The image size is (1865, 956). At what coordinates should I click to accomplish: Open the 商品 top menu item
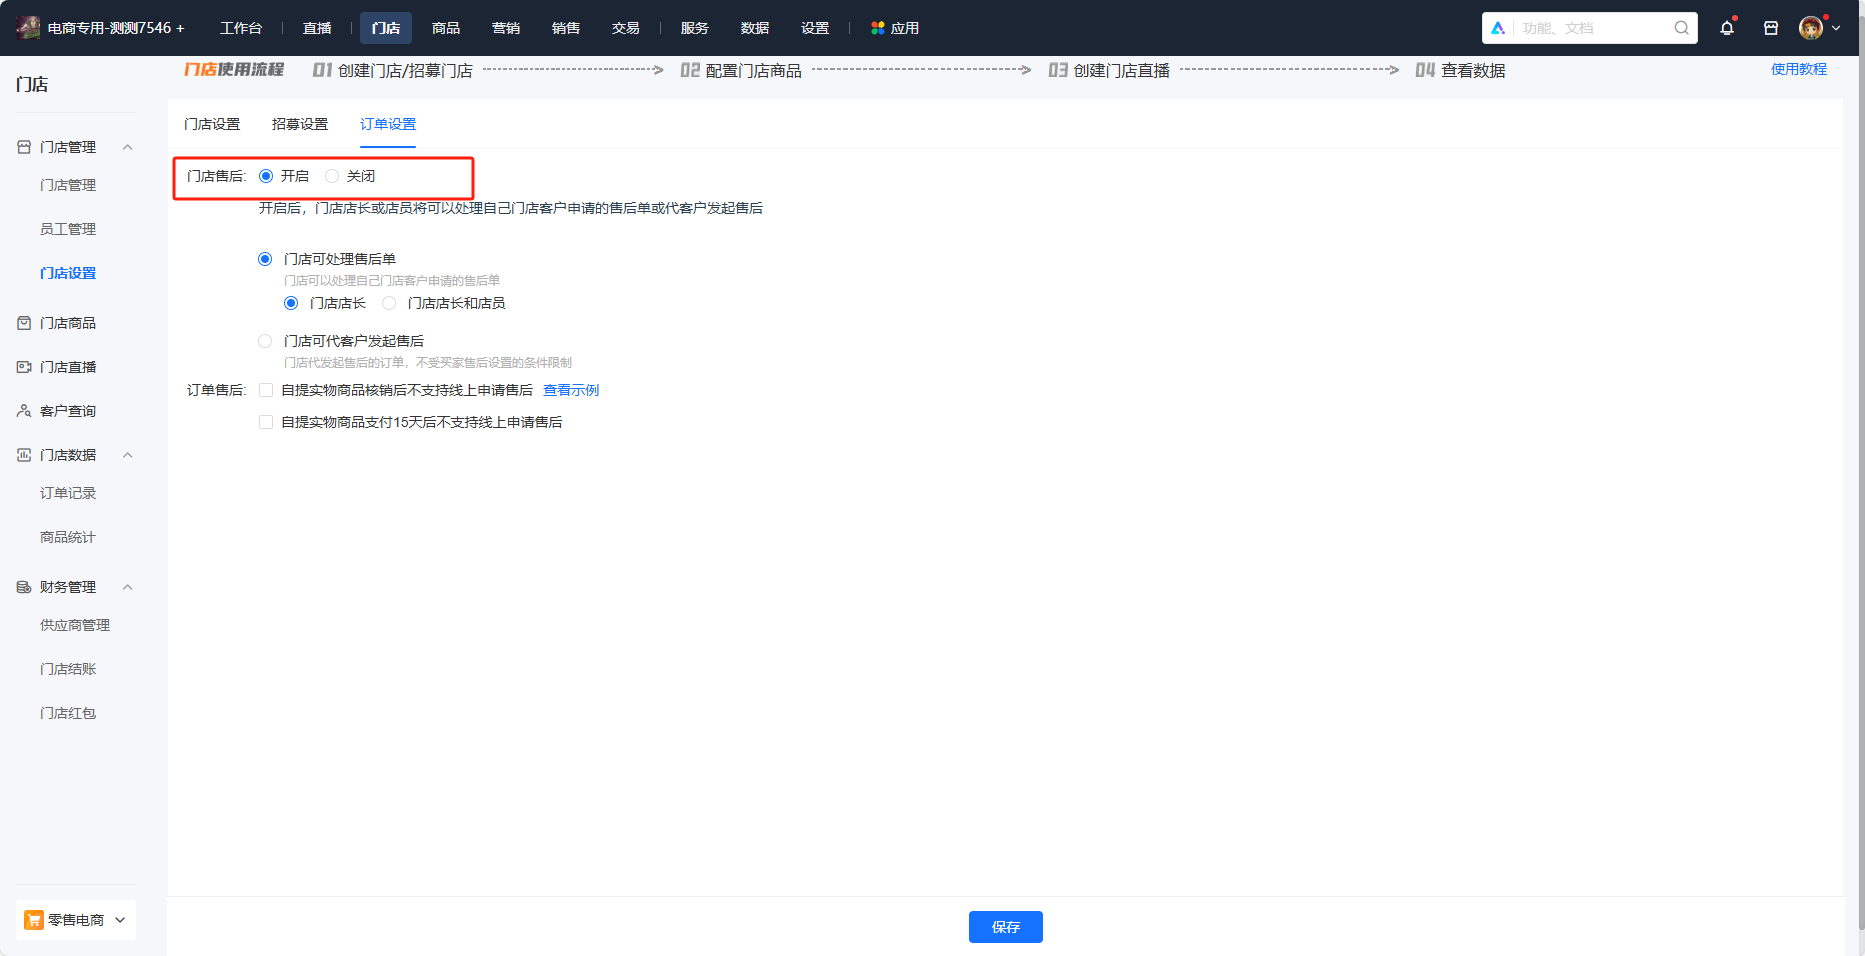446,28
